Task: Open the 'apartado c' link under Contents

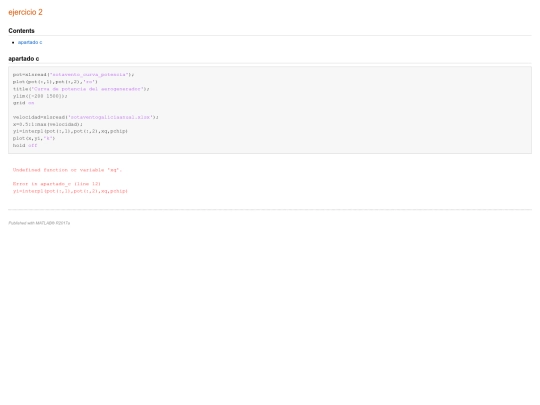Action: tap(30, 42)
